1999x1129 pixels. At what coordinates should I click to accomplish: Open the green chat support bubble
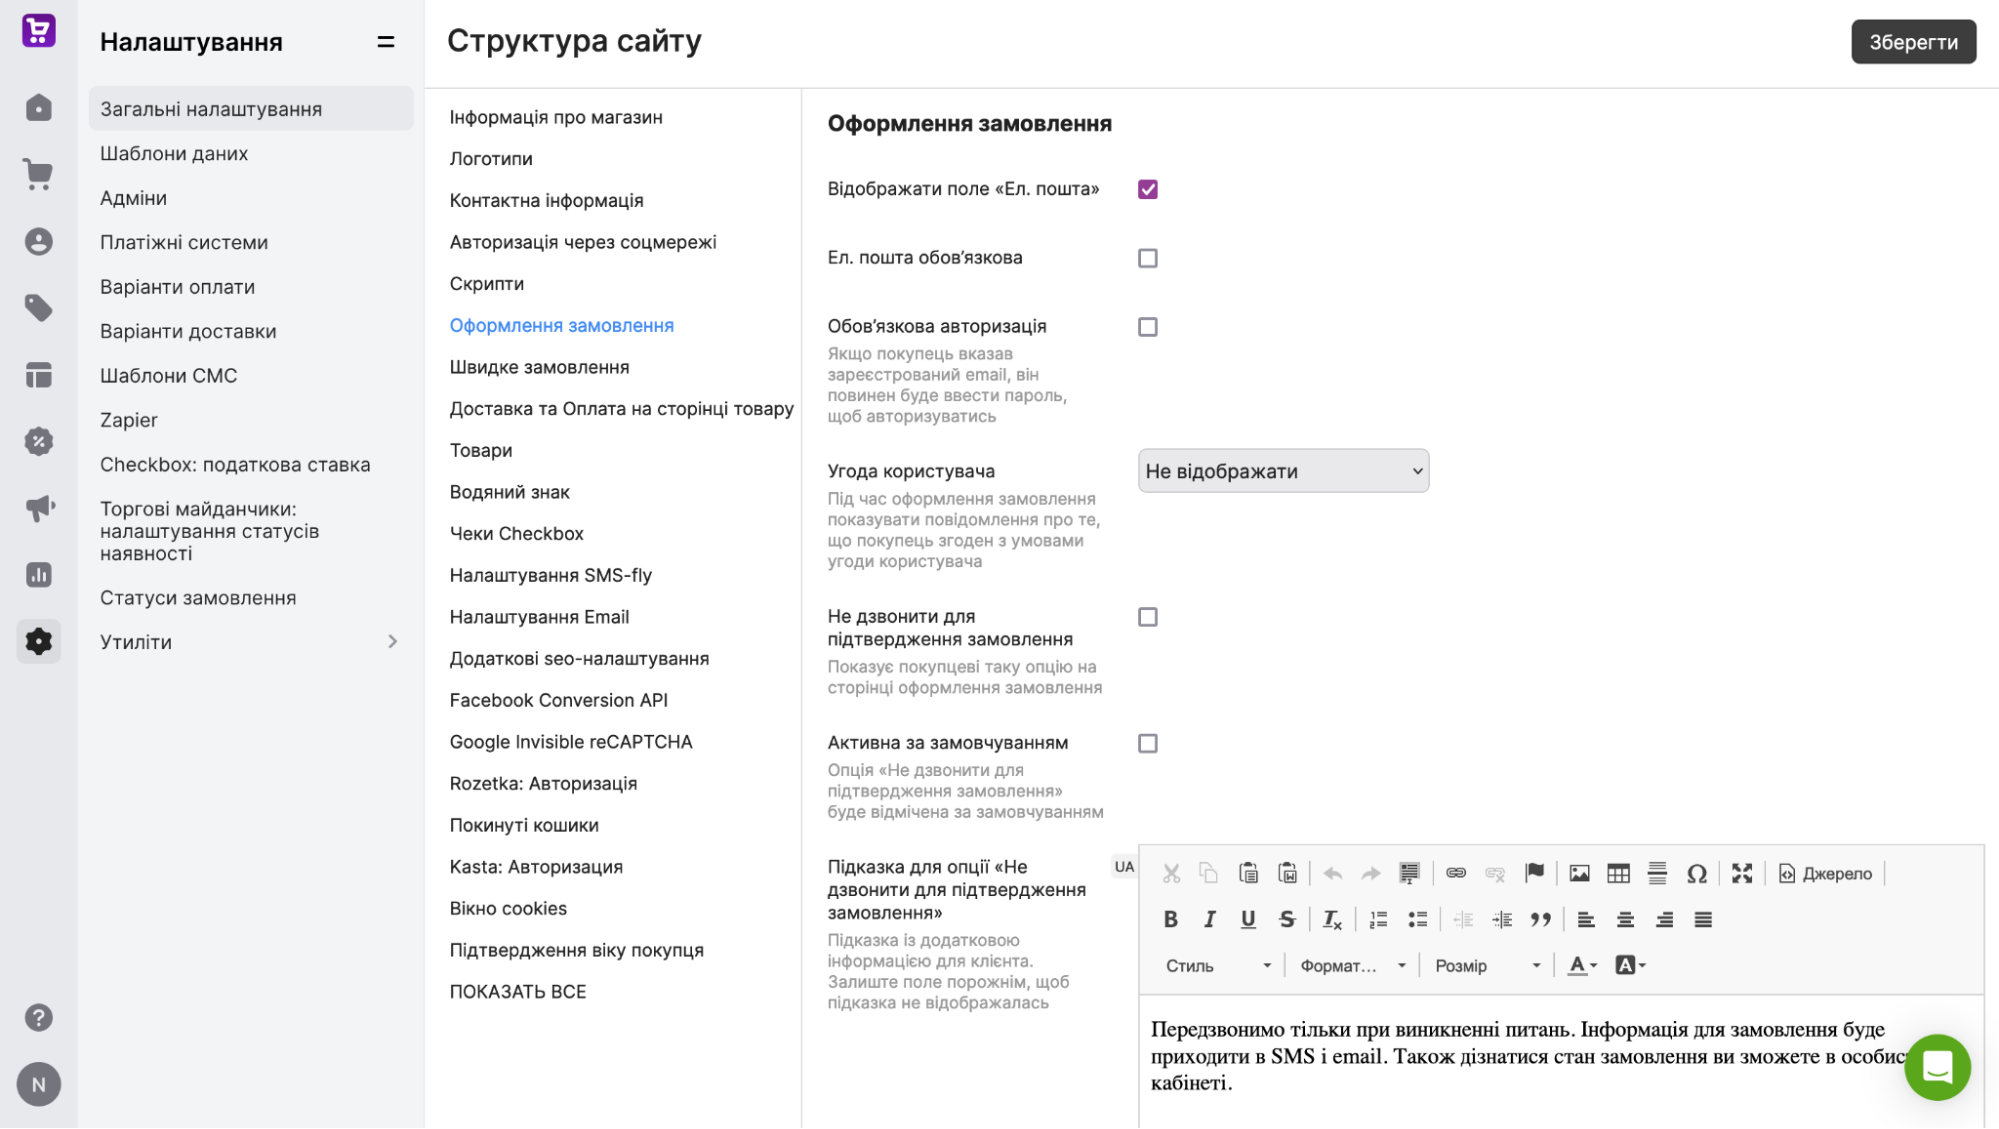[1937, 1067]
